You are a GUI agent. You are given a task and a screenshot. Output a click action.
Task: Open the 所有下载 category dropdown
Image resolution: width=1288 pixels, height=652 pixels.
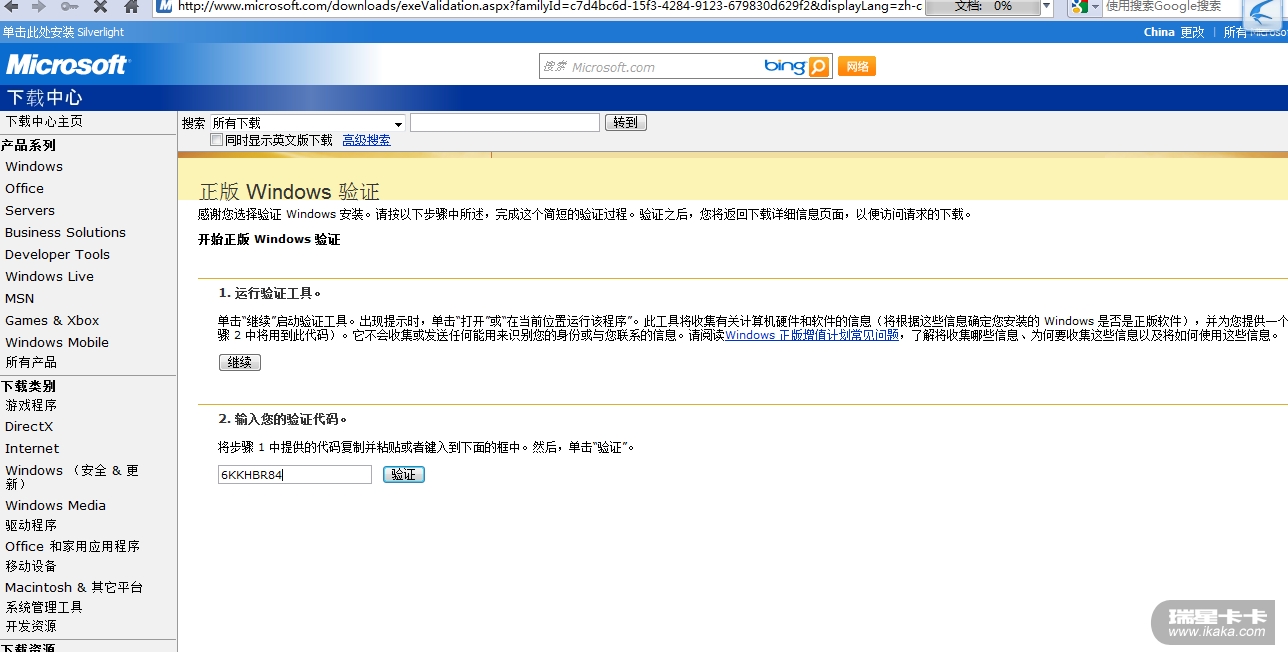pyautogui.click(x=306, y=123)
